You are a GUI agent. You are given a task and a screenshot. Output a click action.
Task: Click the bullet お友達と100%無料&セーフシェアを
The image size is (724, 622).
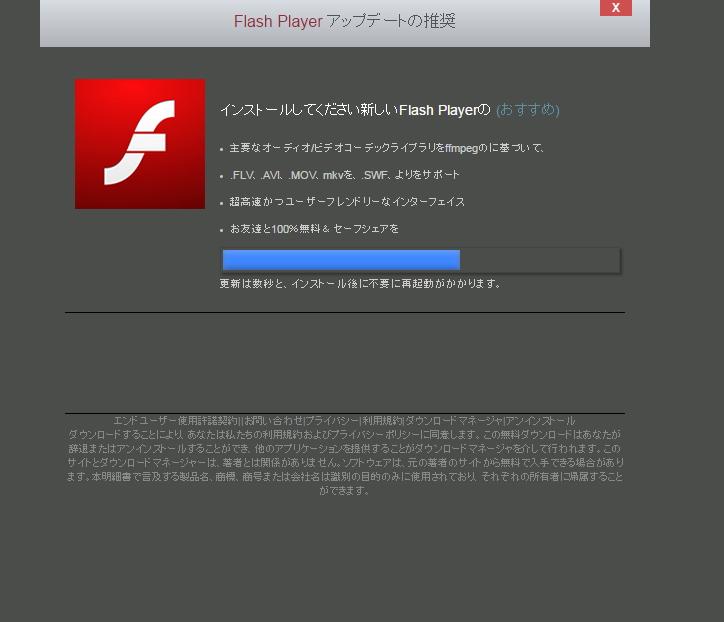tap(314, 229)
